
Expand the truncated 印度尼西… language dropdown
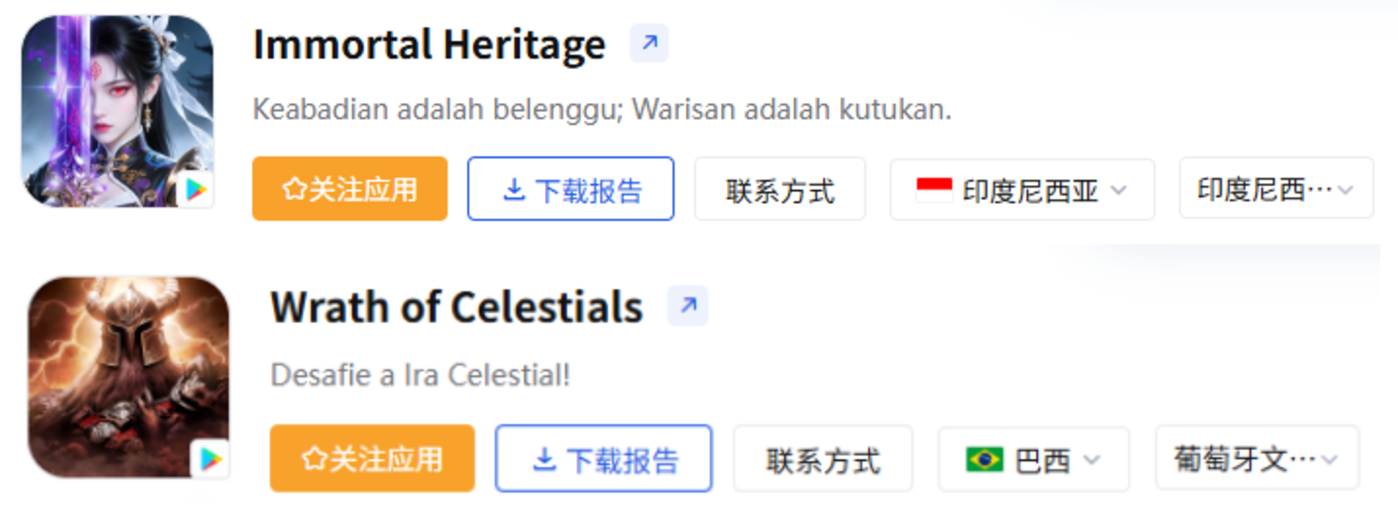[1276, 189]
